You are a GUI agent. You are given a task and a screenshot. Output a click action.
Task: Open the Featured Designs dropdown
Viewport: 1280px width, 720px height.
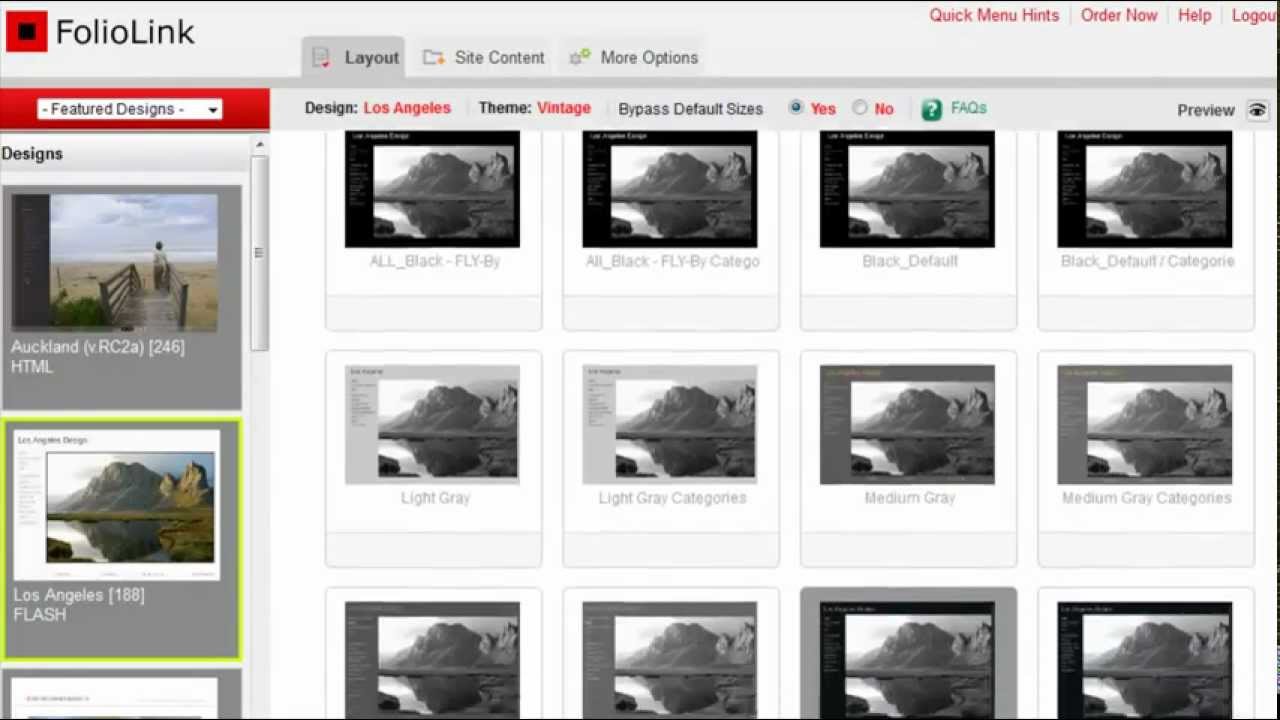130,109
